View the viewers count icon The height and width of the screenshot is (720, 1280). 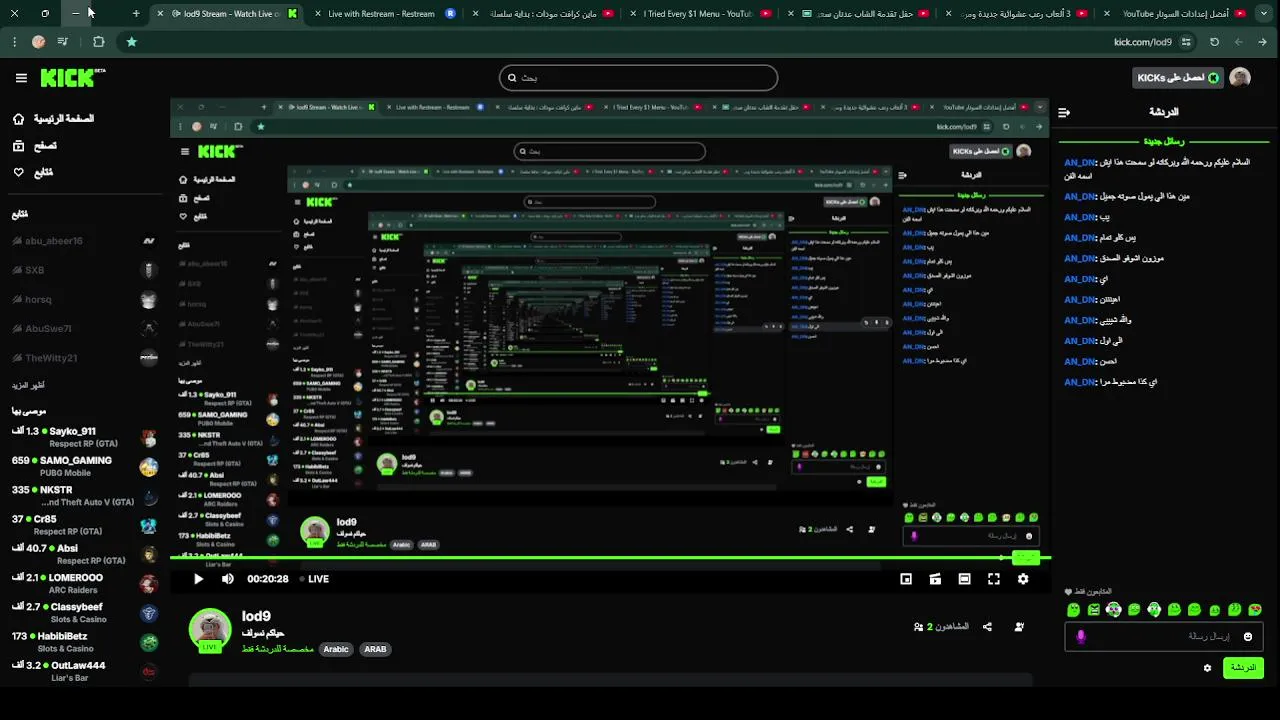coord(918,627)
